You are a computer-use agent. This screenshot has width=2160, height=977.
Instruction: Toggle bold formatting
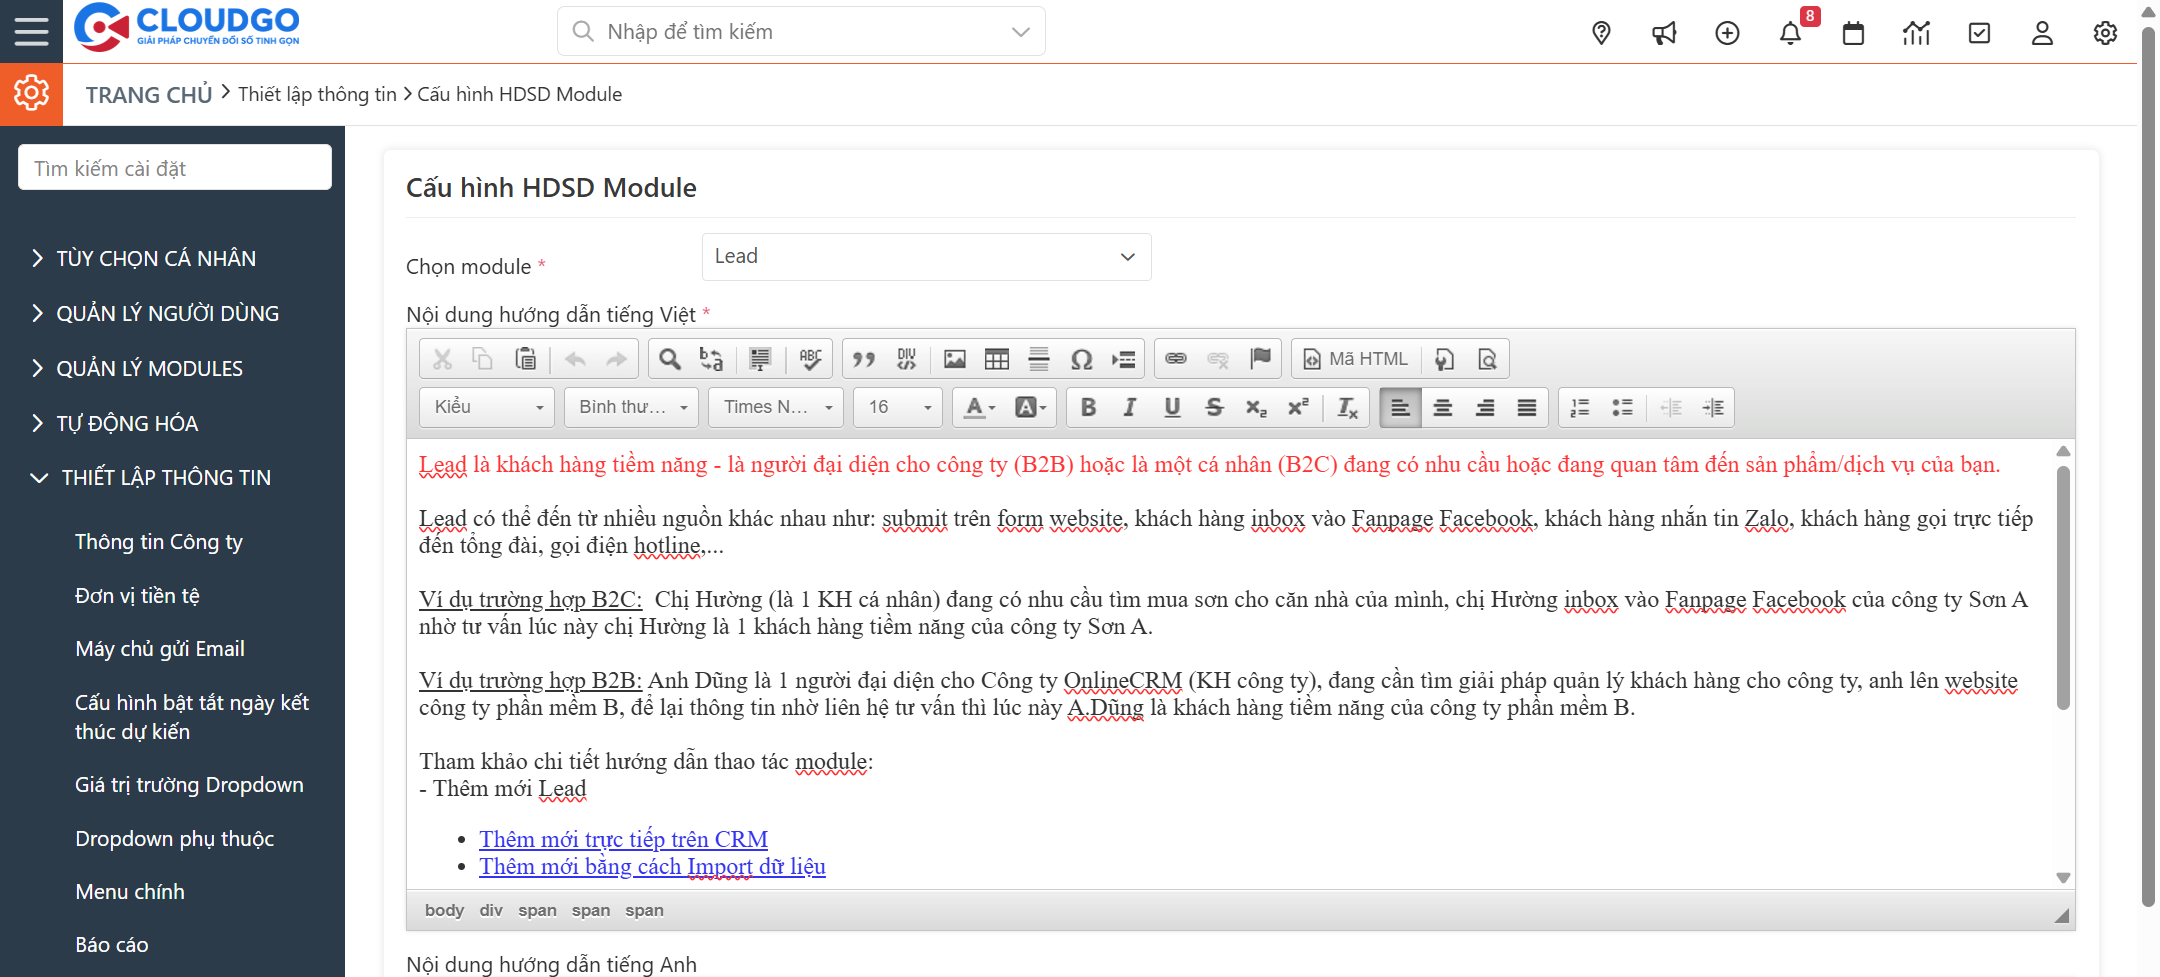click(1087, 407)
